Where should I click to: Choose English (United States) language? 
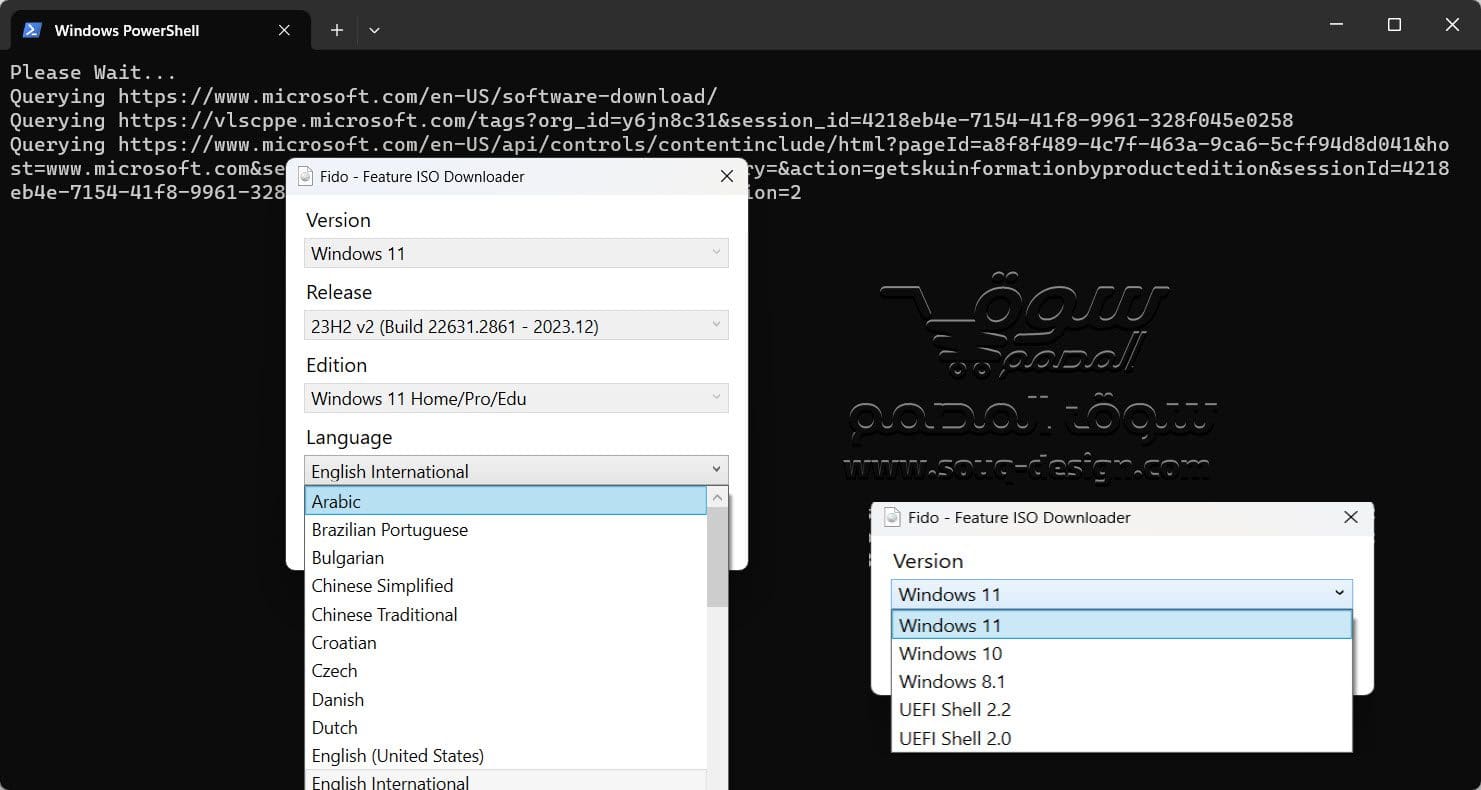[x=505, y=756]
